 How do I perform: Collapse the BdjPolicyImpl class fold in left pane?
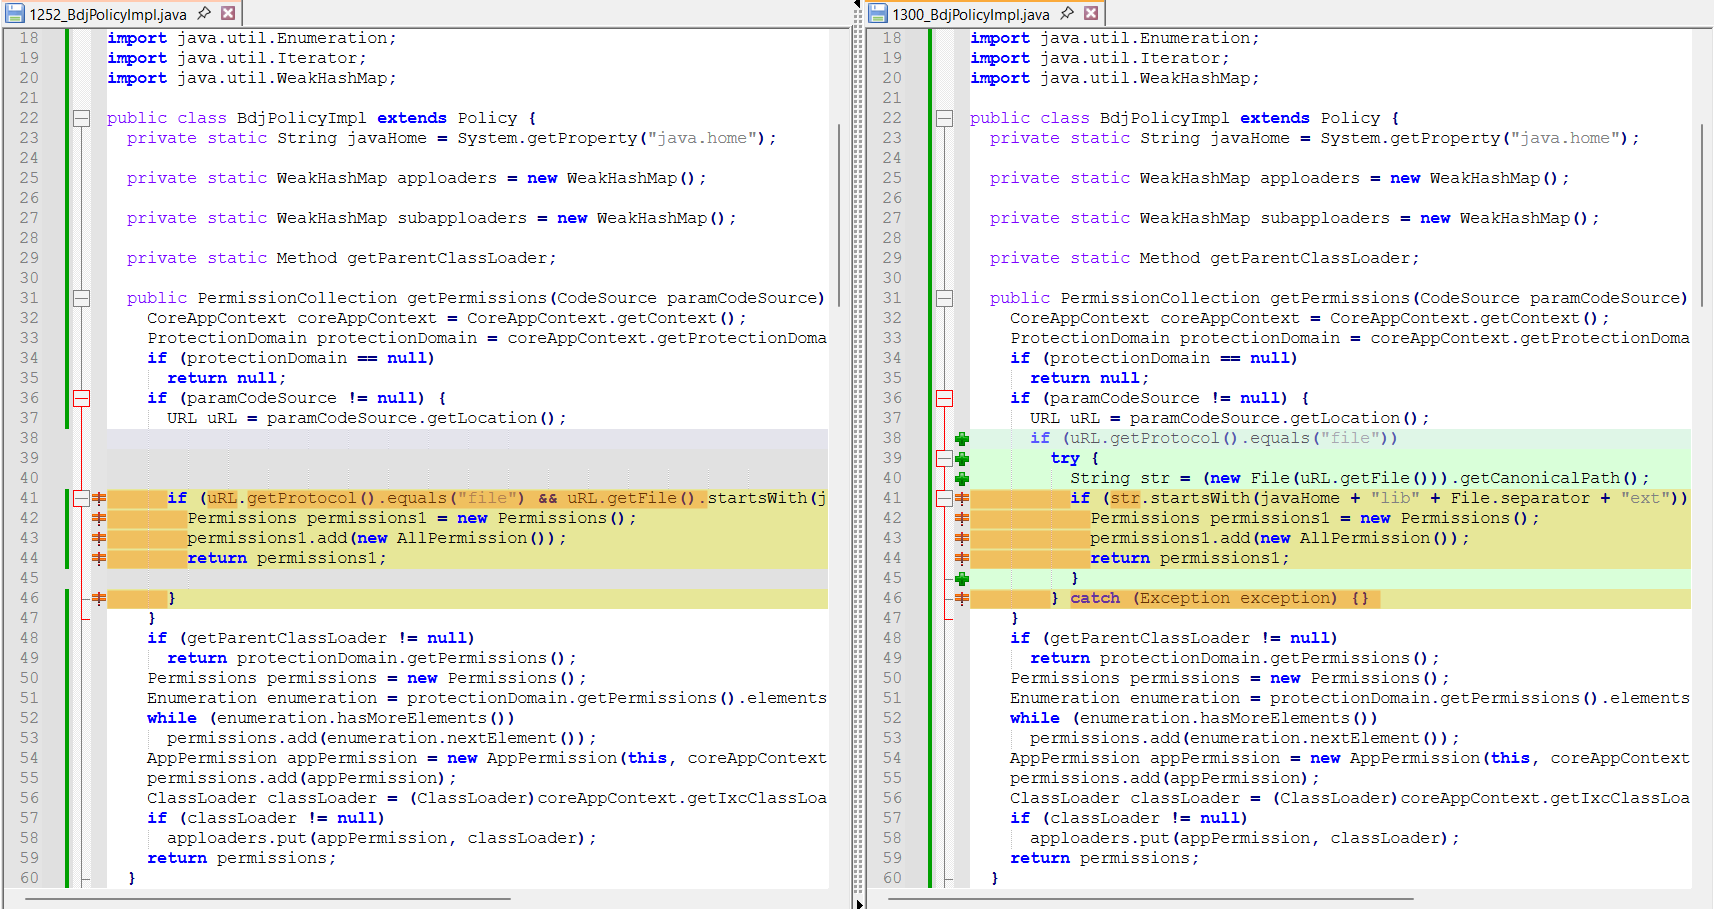point(82,118)
